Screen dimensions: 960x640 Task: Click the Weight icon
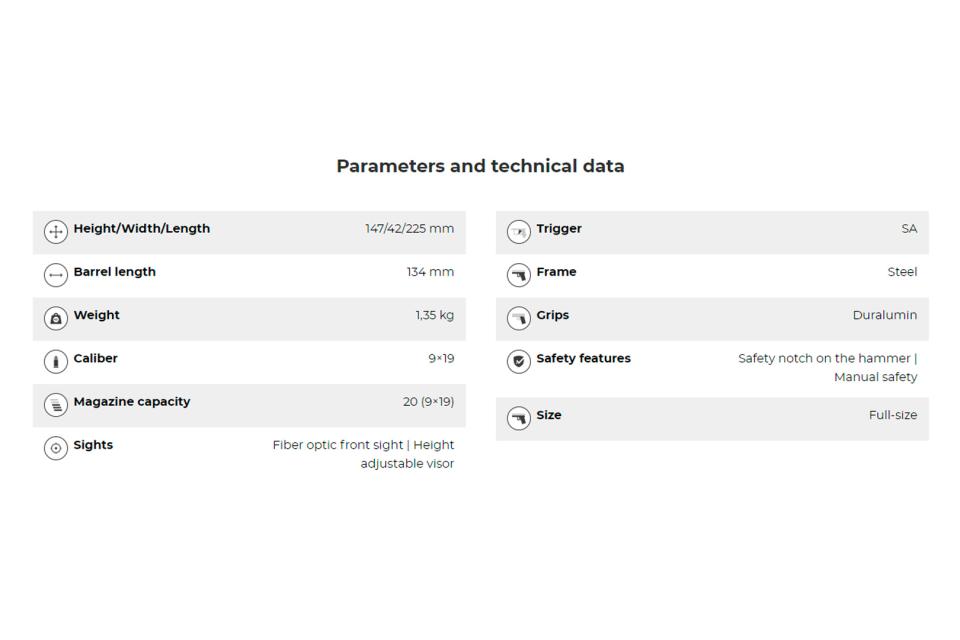click(56, 318)
